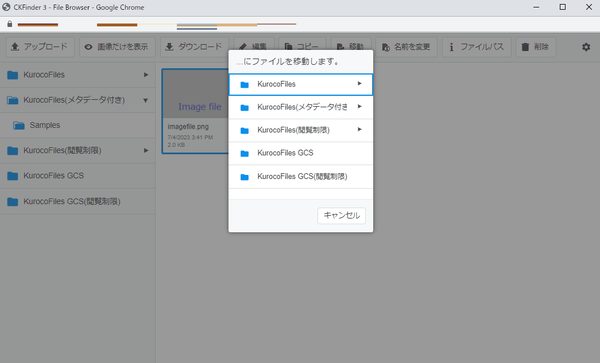Click the 名前を変更 button label
Viewport: 600px width, 363px height.
[412, 47]
